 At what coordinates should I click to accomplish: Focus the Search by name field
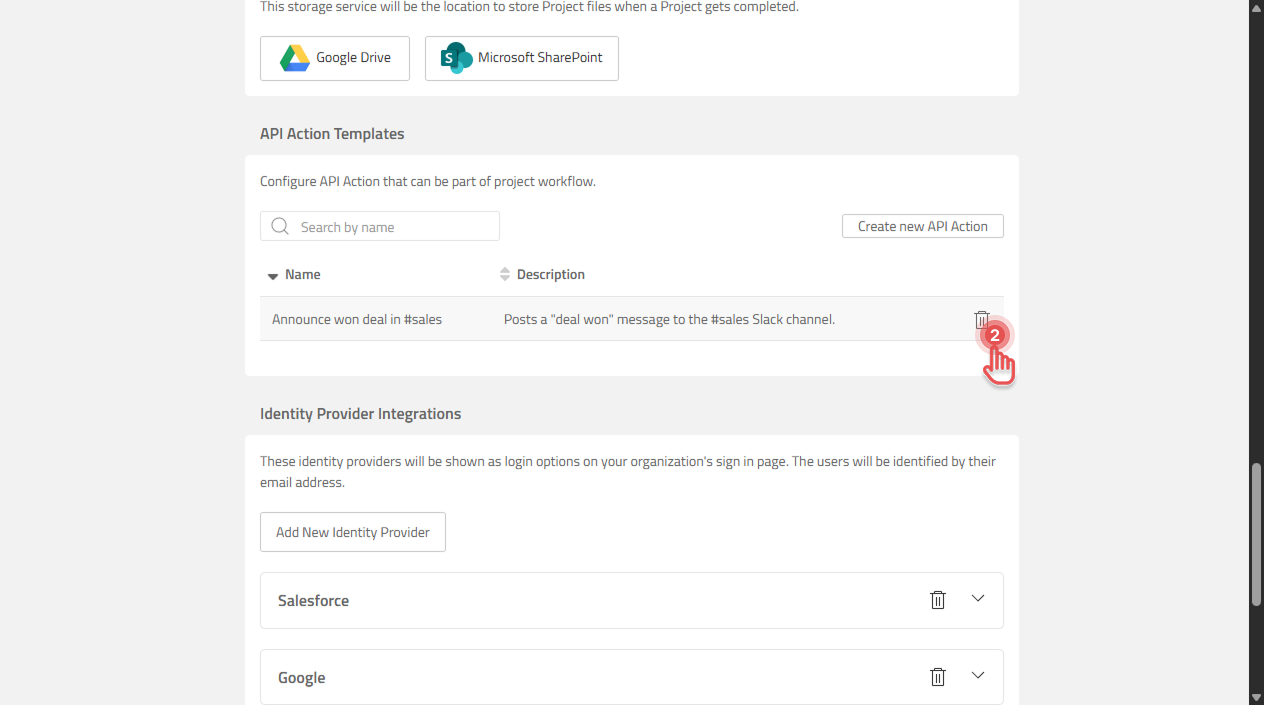(x=380, y=226)
